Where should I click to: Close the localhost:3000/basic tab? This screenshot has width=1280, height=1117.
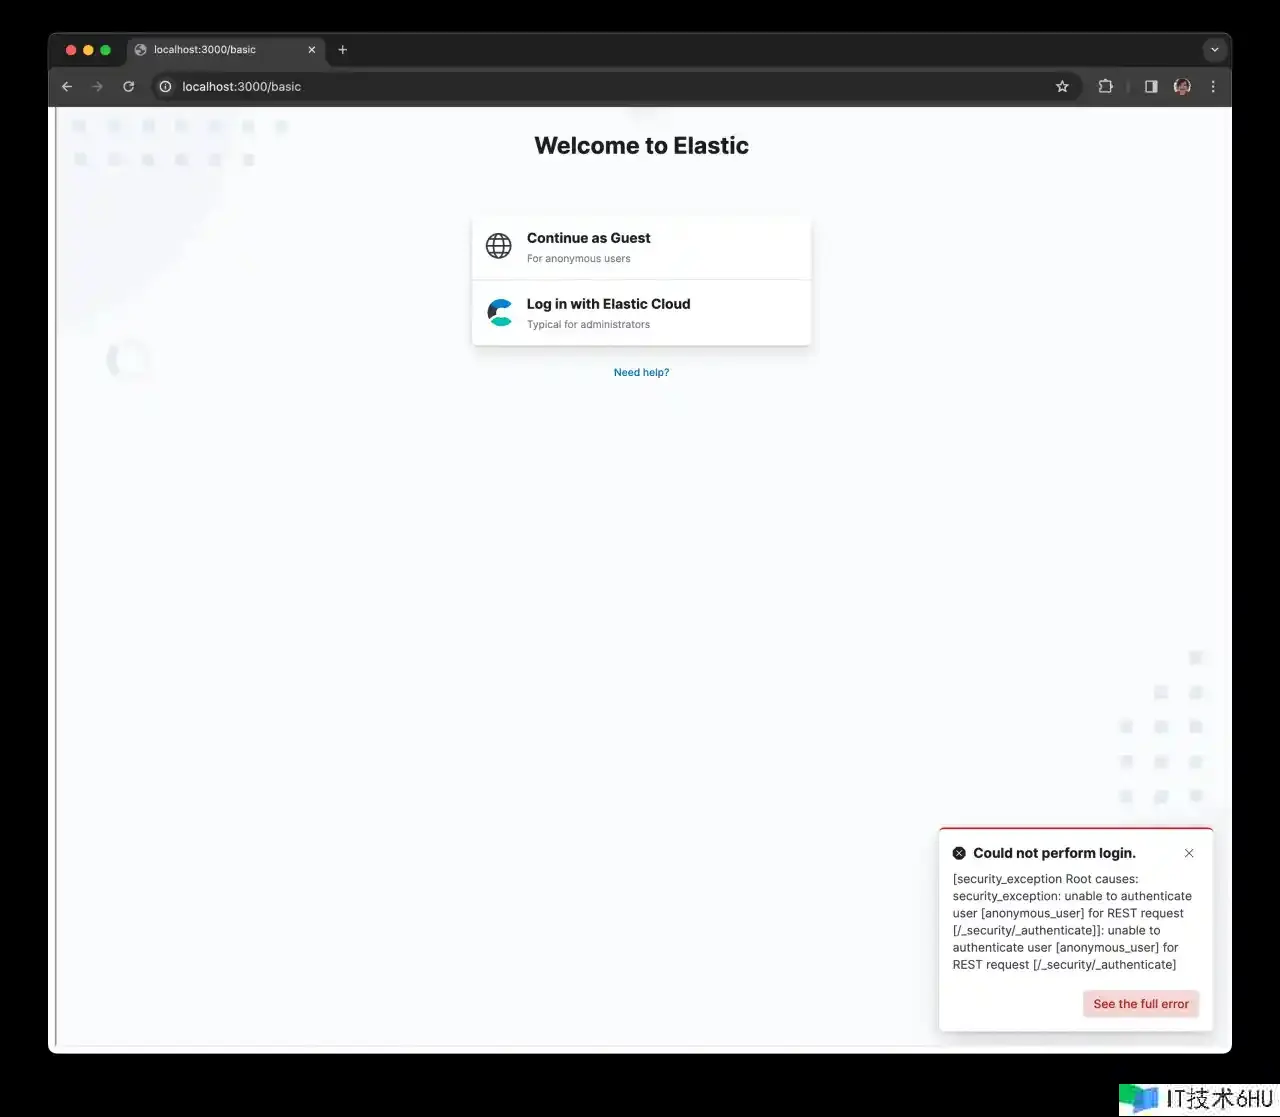tap(312, 49)
